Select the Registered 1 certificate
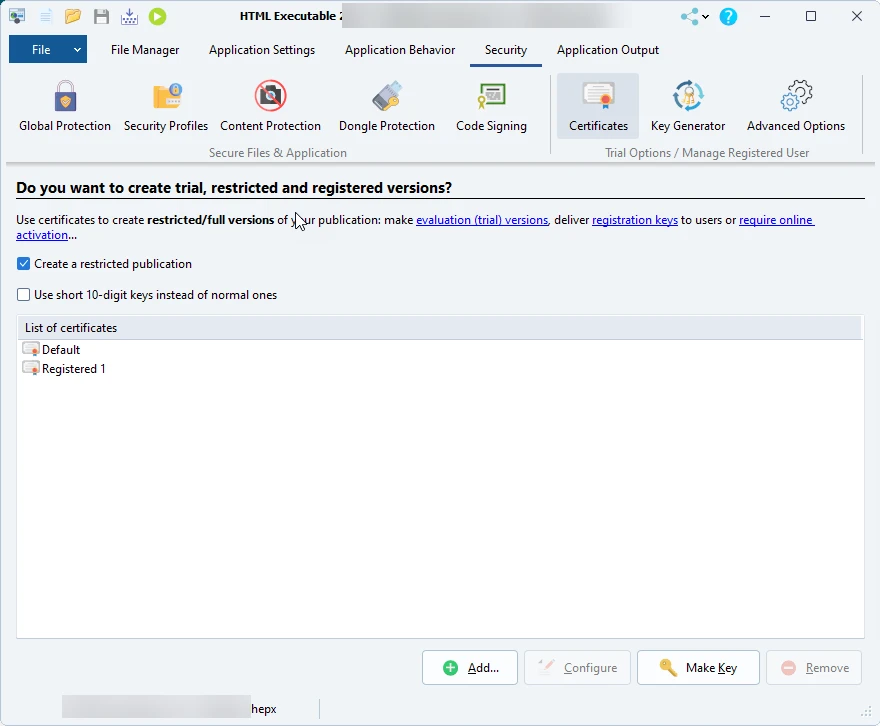 [x=72, y=368]
